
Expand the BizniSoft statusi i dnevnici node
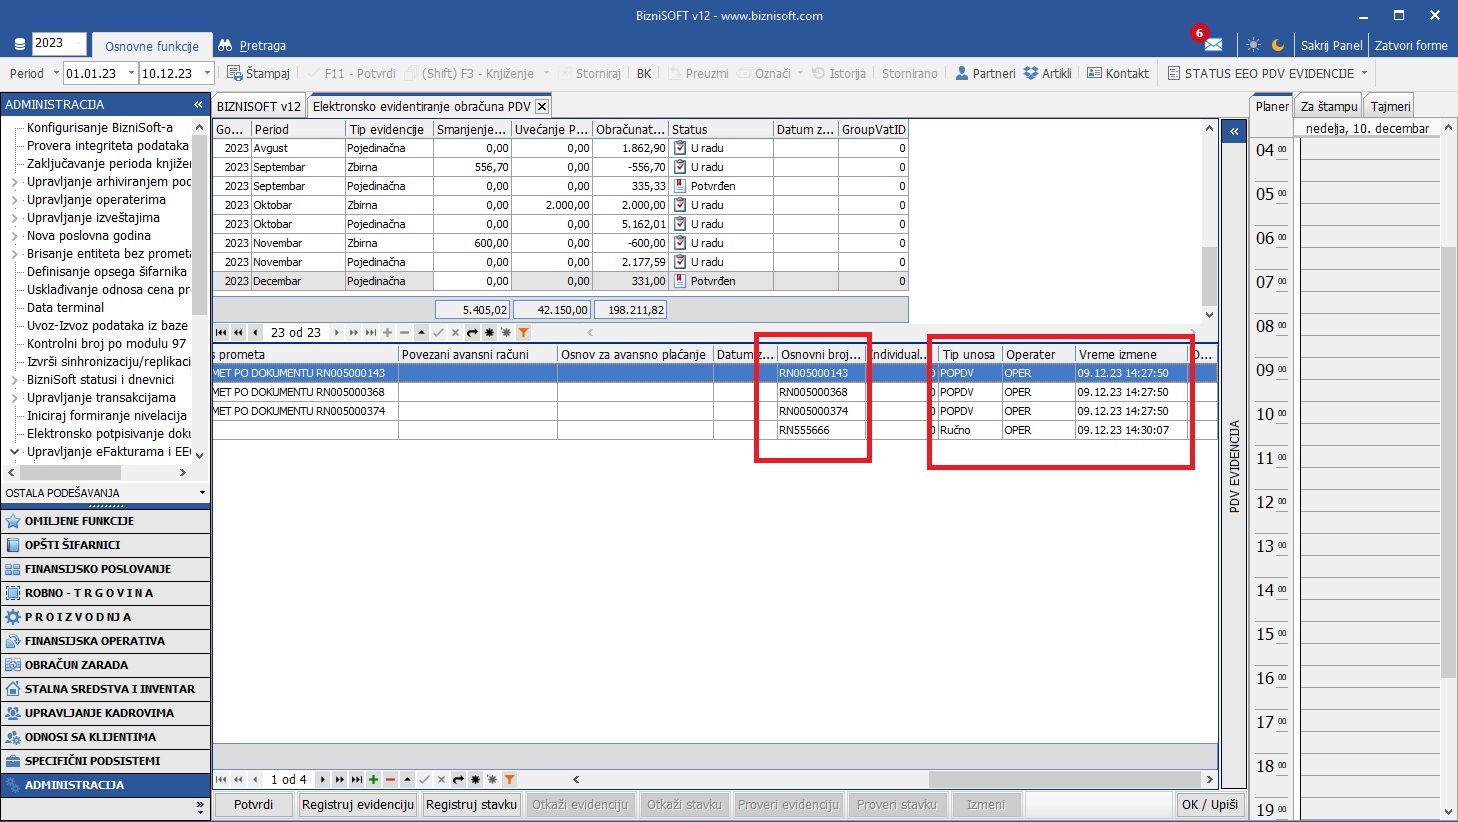(14, 380)
